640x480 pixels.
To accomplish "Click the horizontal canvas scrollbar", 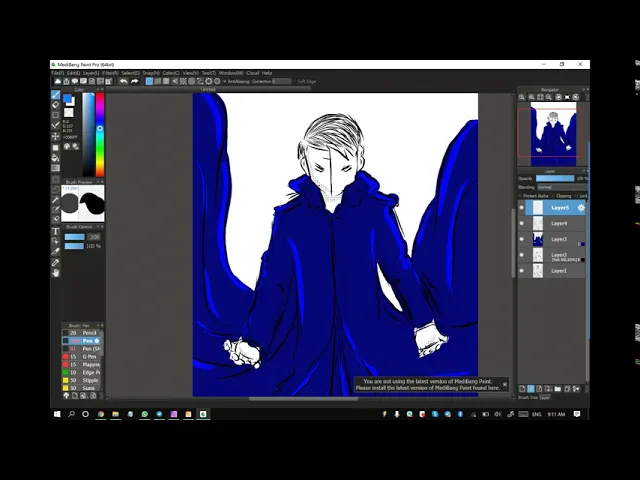I will click(x=303, y=399).
